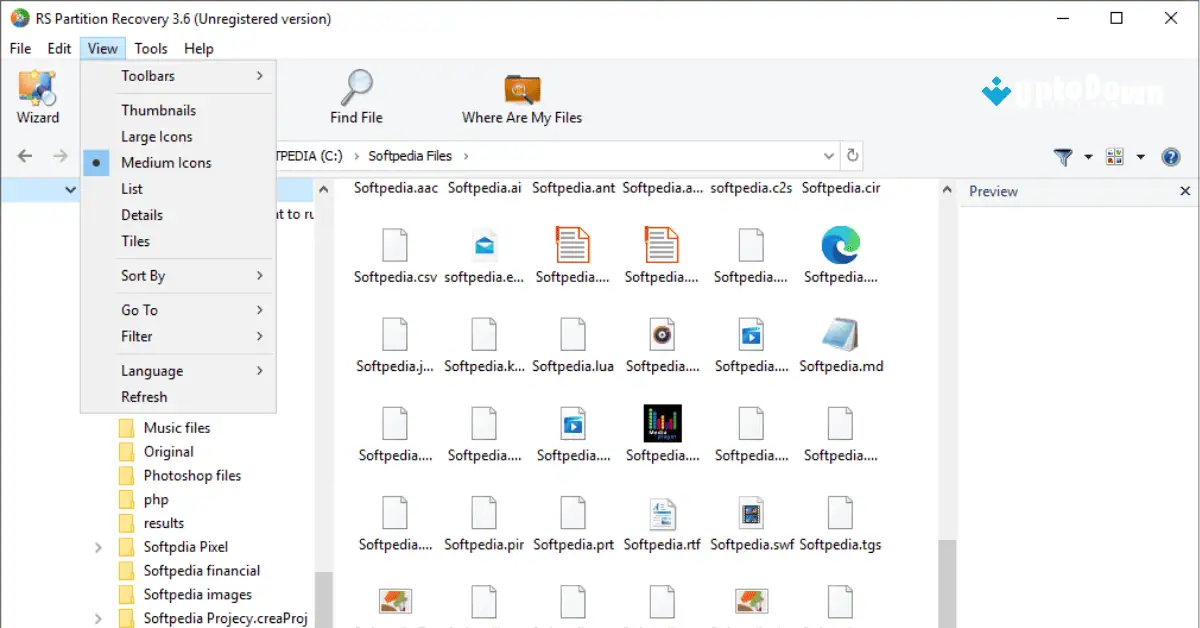Screen dimensions: 1200x628
Task: Apply a filter using the funnel icon
Action: click(x=1063, y=157)
